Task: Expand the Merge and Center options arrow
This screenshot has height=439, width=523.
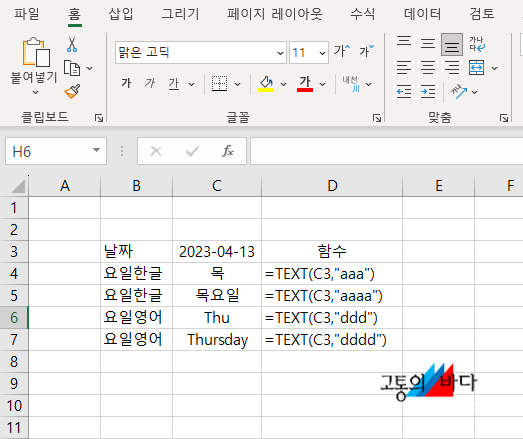Action: click(x=495, y=68)
